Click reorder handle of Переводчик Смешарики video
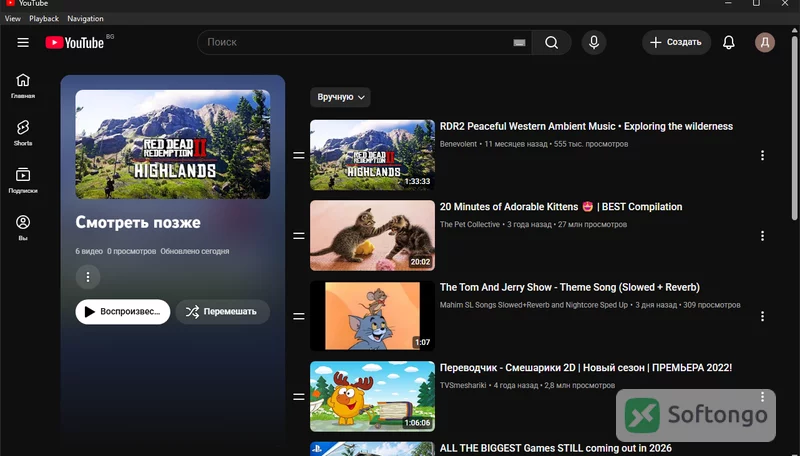 coord(299,397)
